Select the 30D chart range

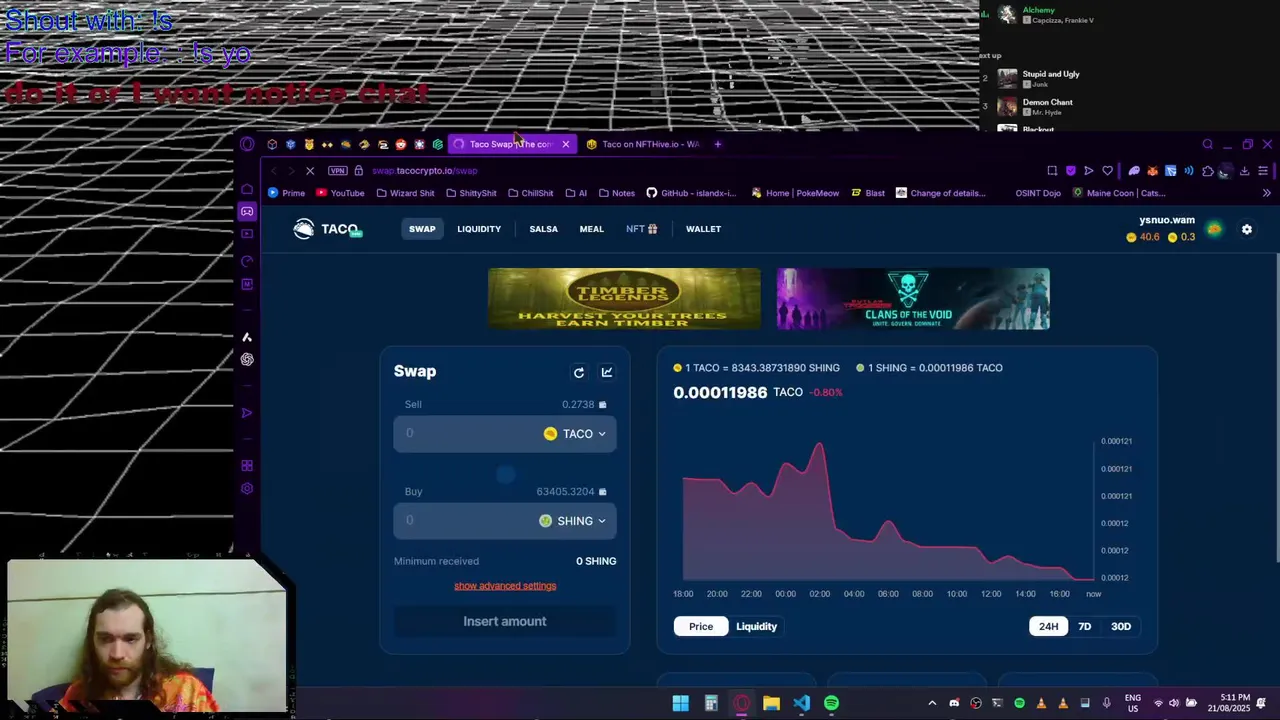coord(1120,626)
